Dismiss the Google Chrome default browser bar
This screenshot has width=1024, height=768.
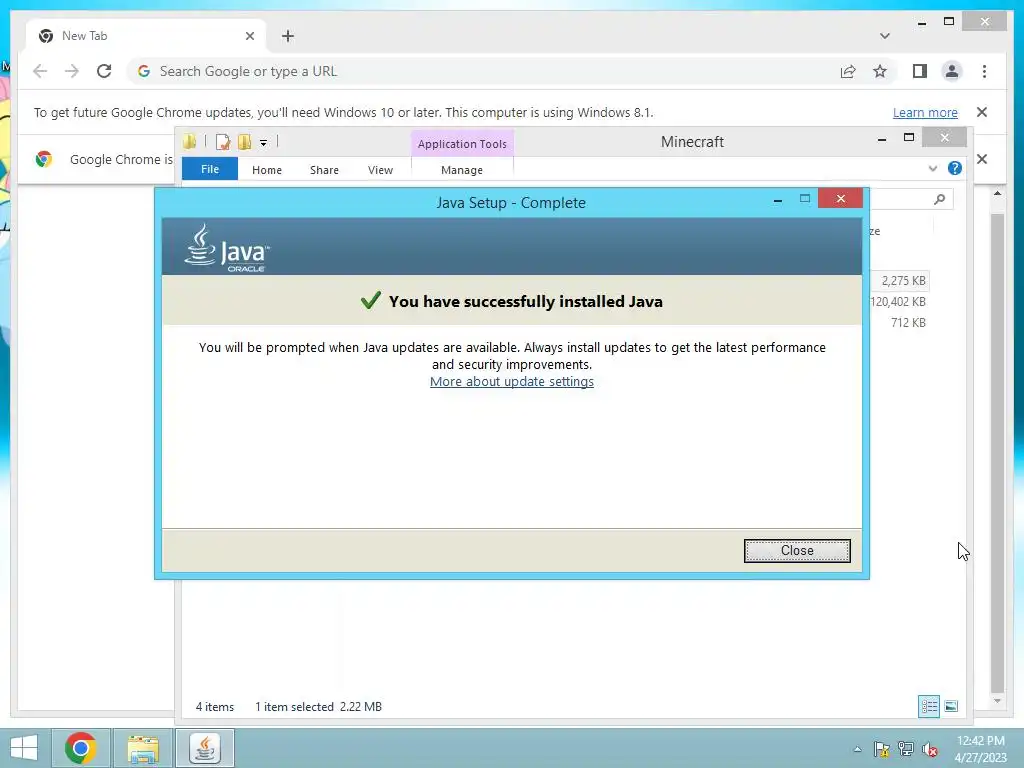tap(982, 159)
